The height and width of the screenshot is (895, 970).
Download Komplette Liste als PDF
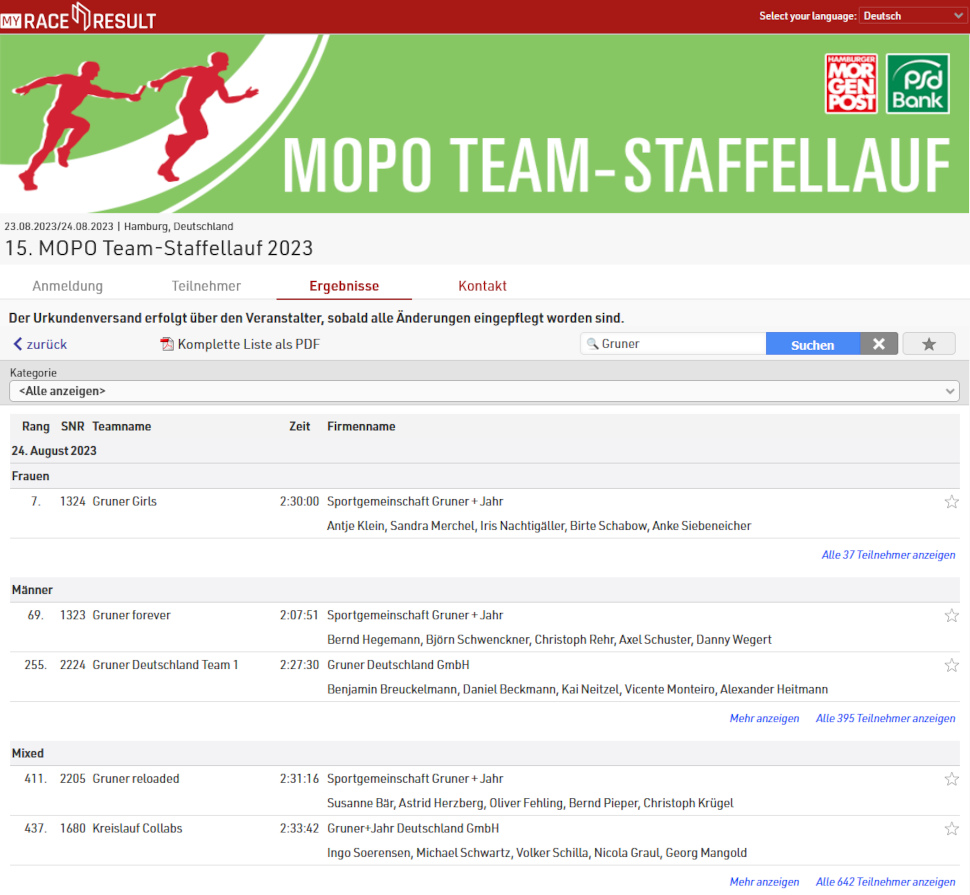pyautogui.click(x=249, y=344)
